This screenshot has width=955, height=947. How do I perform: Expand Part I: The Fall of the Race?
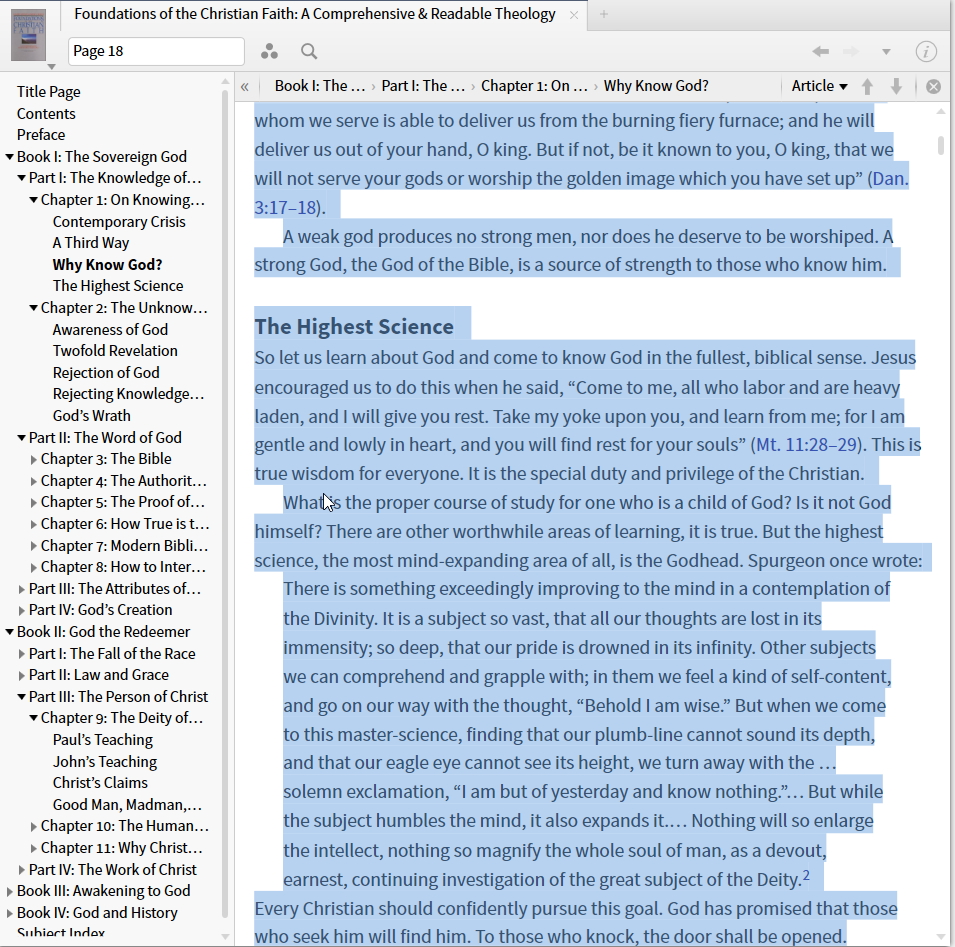click(21, 654)
